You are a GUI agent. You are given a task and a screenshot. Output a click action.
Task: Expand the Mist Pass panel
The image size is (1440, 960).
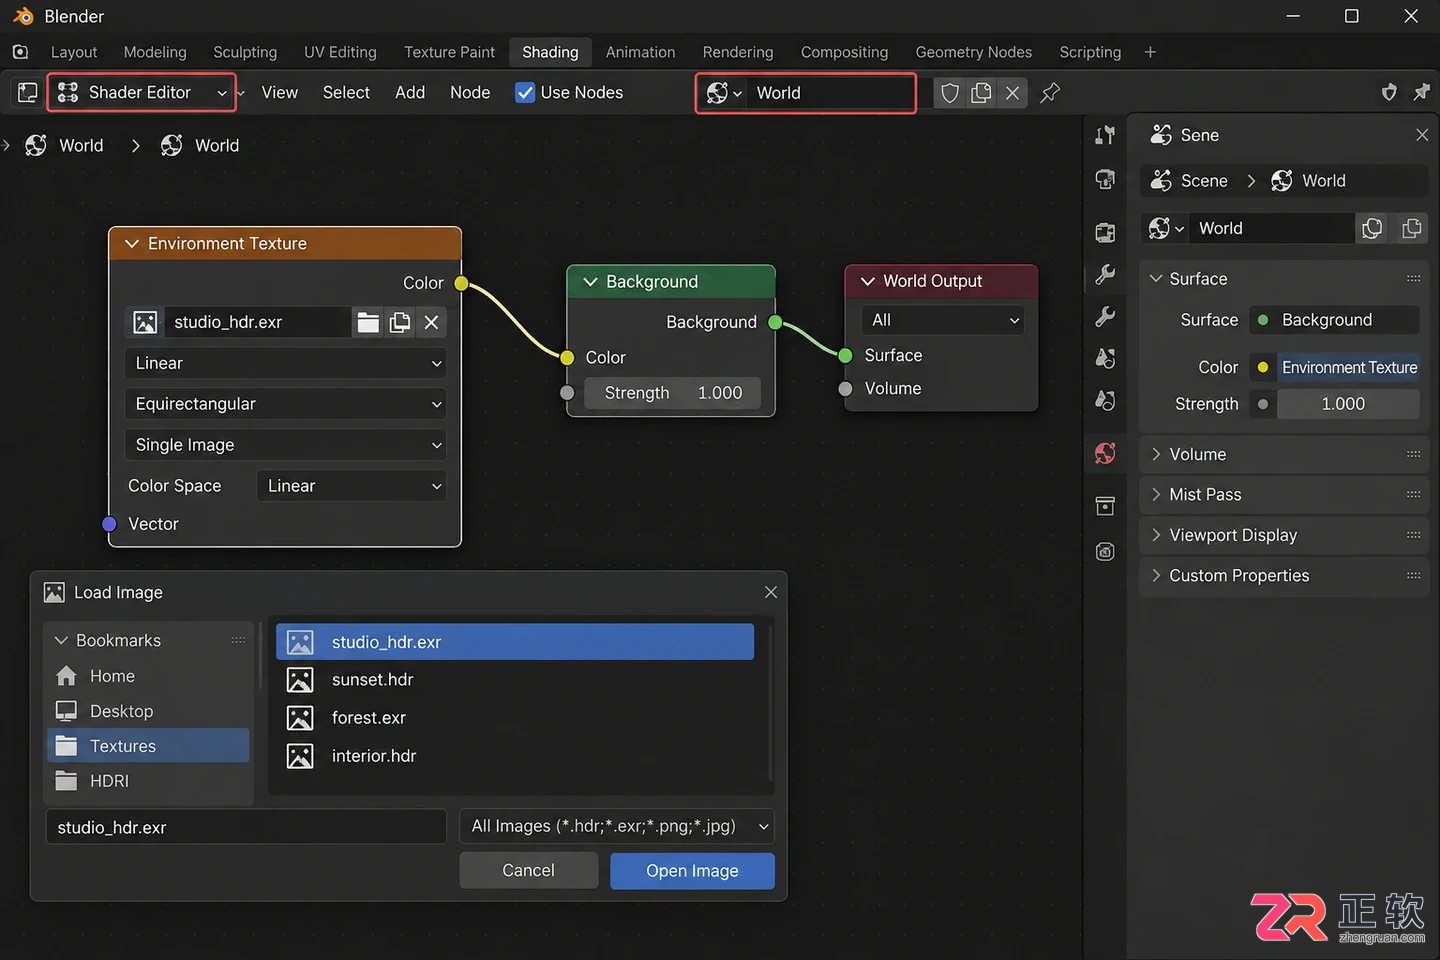[1284, 494]
